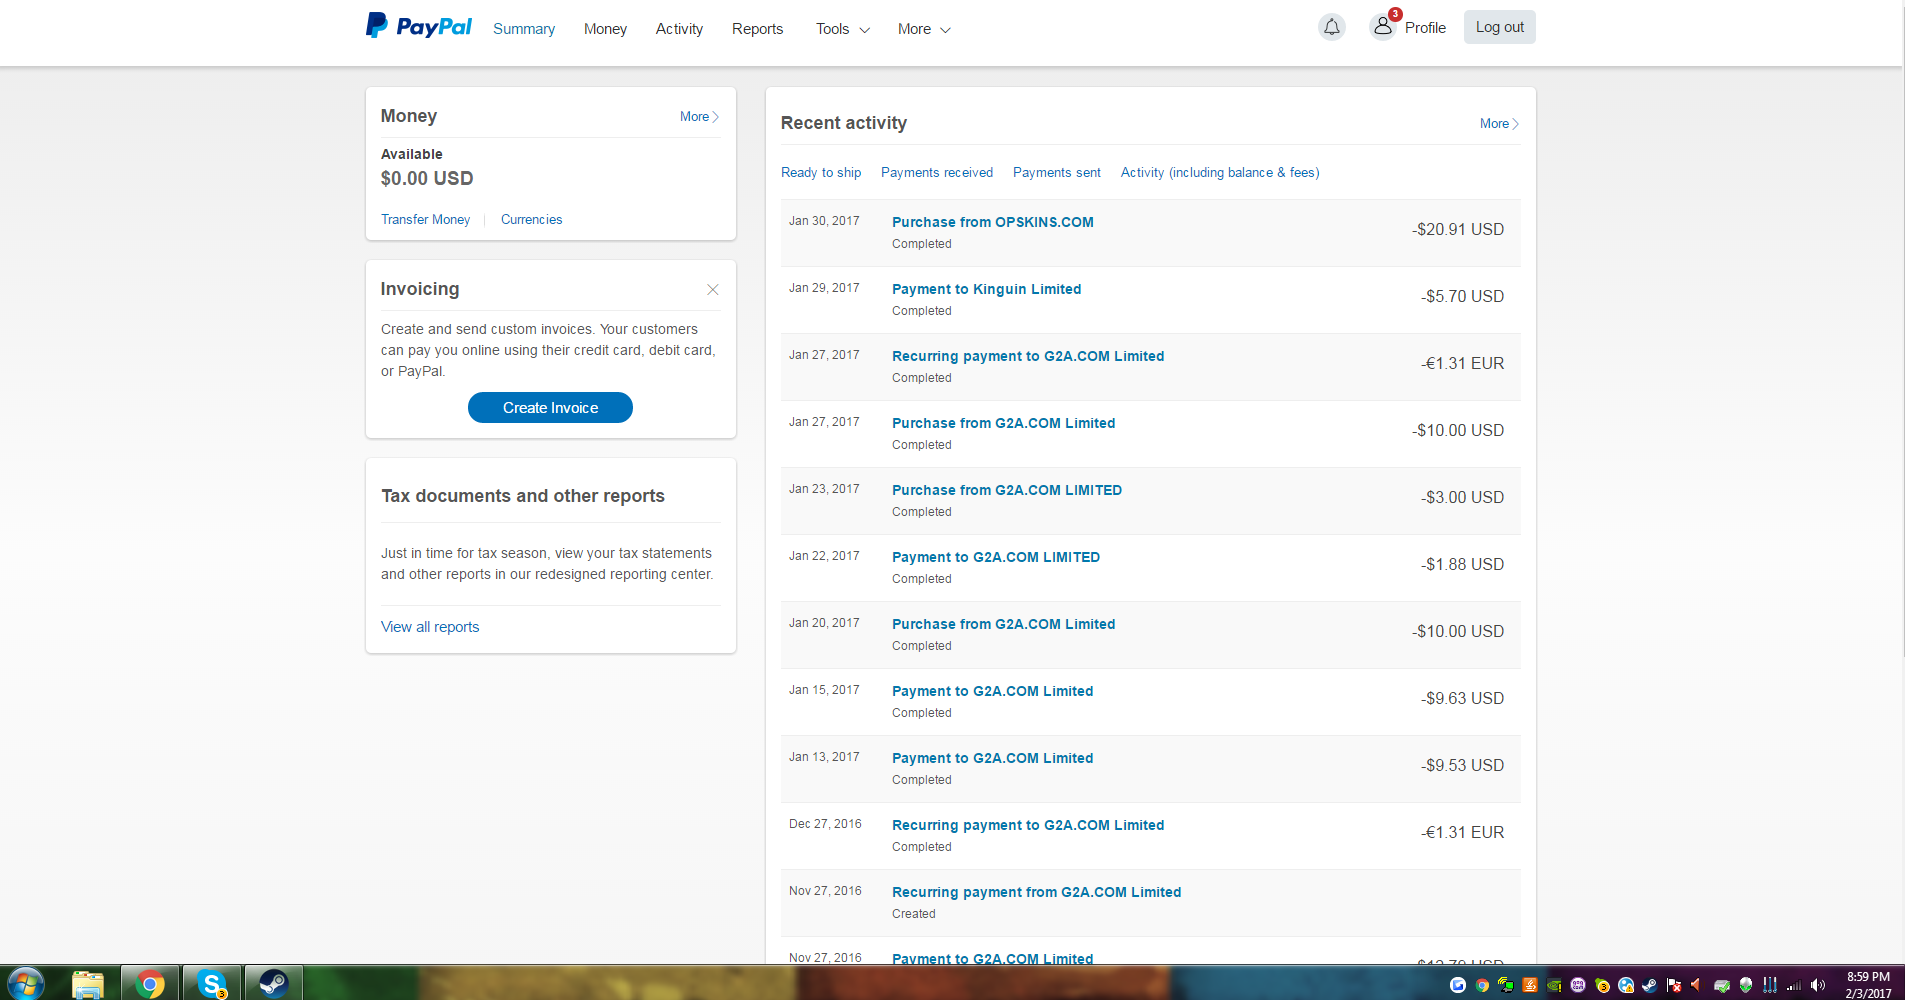
Task: Click the available balance $0.00 USD
Action: [427, 179]
